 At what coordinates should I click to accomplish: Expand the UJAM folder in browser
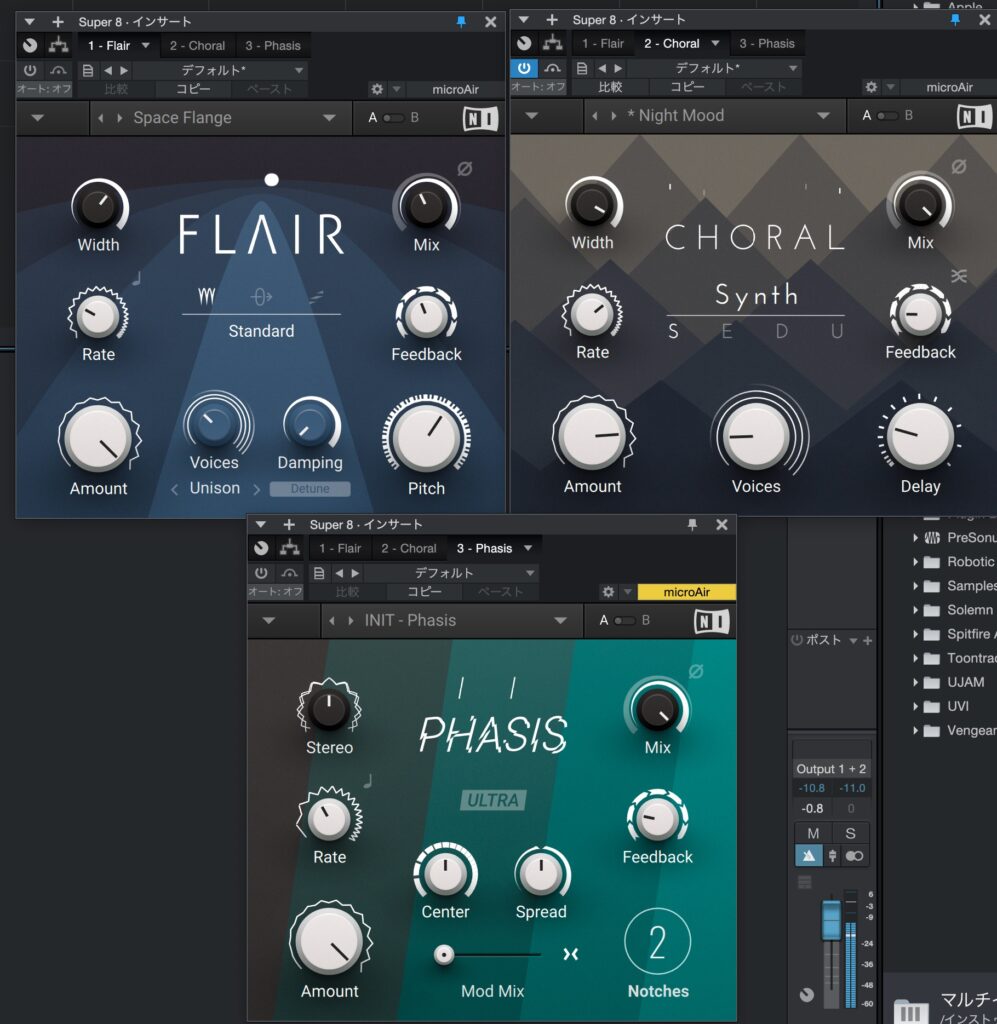tap(915, 682)
